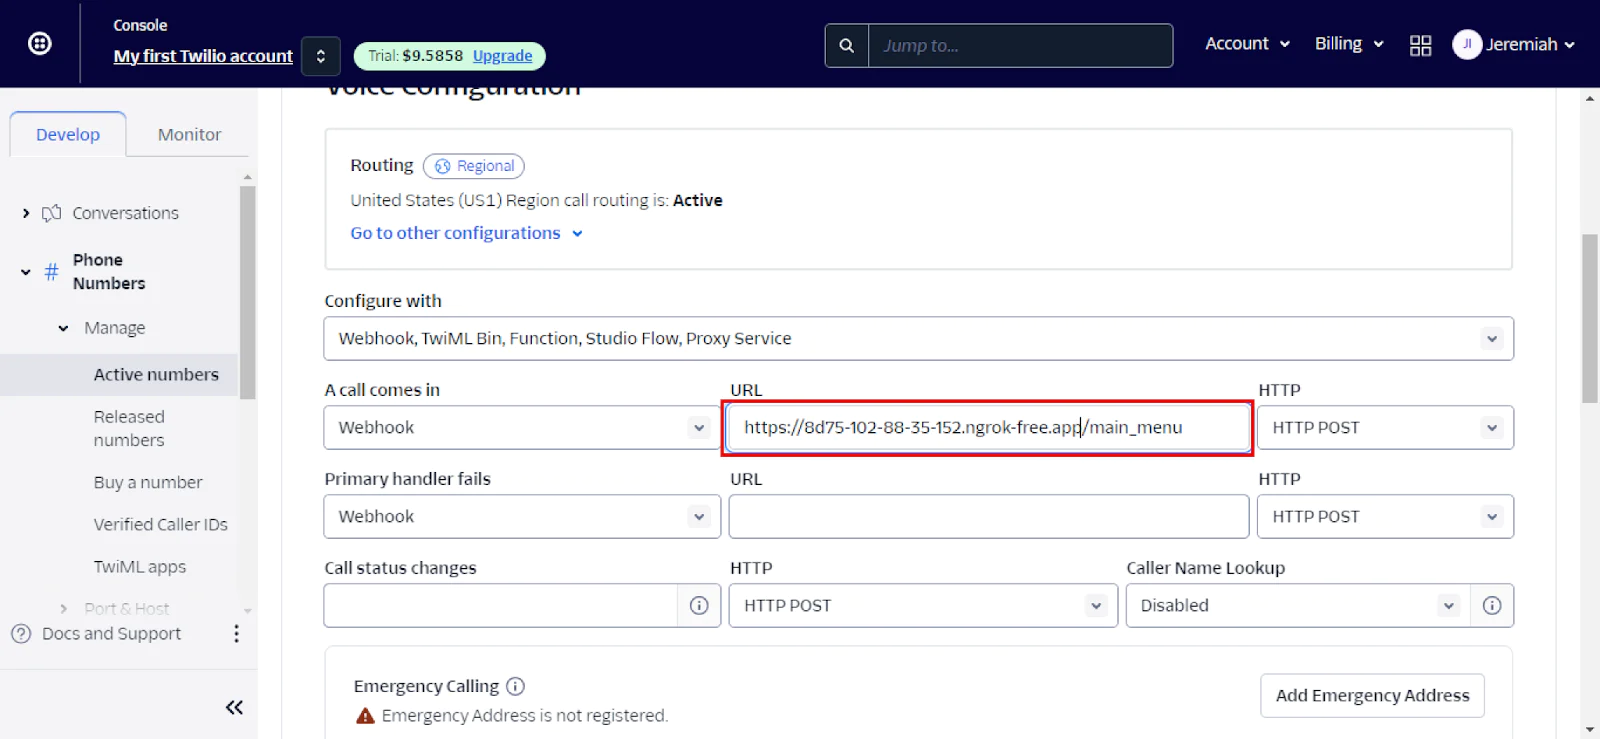Viewport: 1600px width, 739px height.
Task: Expand the Conversations chevron
Action: [x=26, y=213]
